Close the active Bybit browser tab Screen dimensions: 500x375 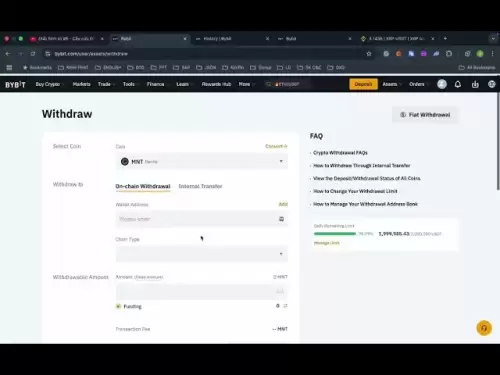click(185, 39)
